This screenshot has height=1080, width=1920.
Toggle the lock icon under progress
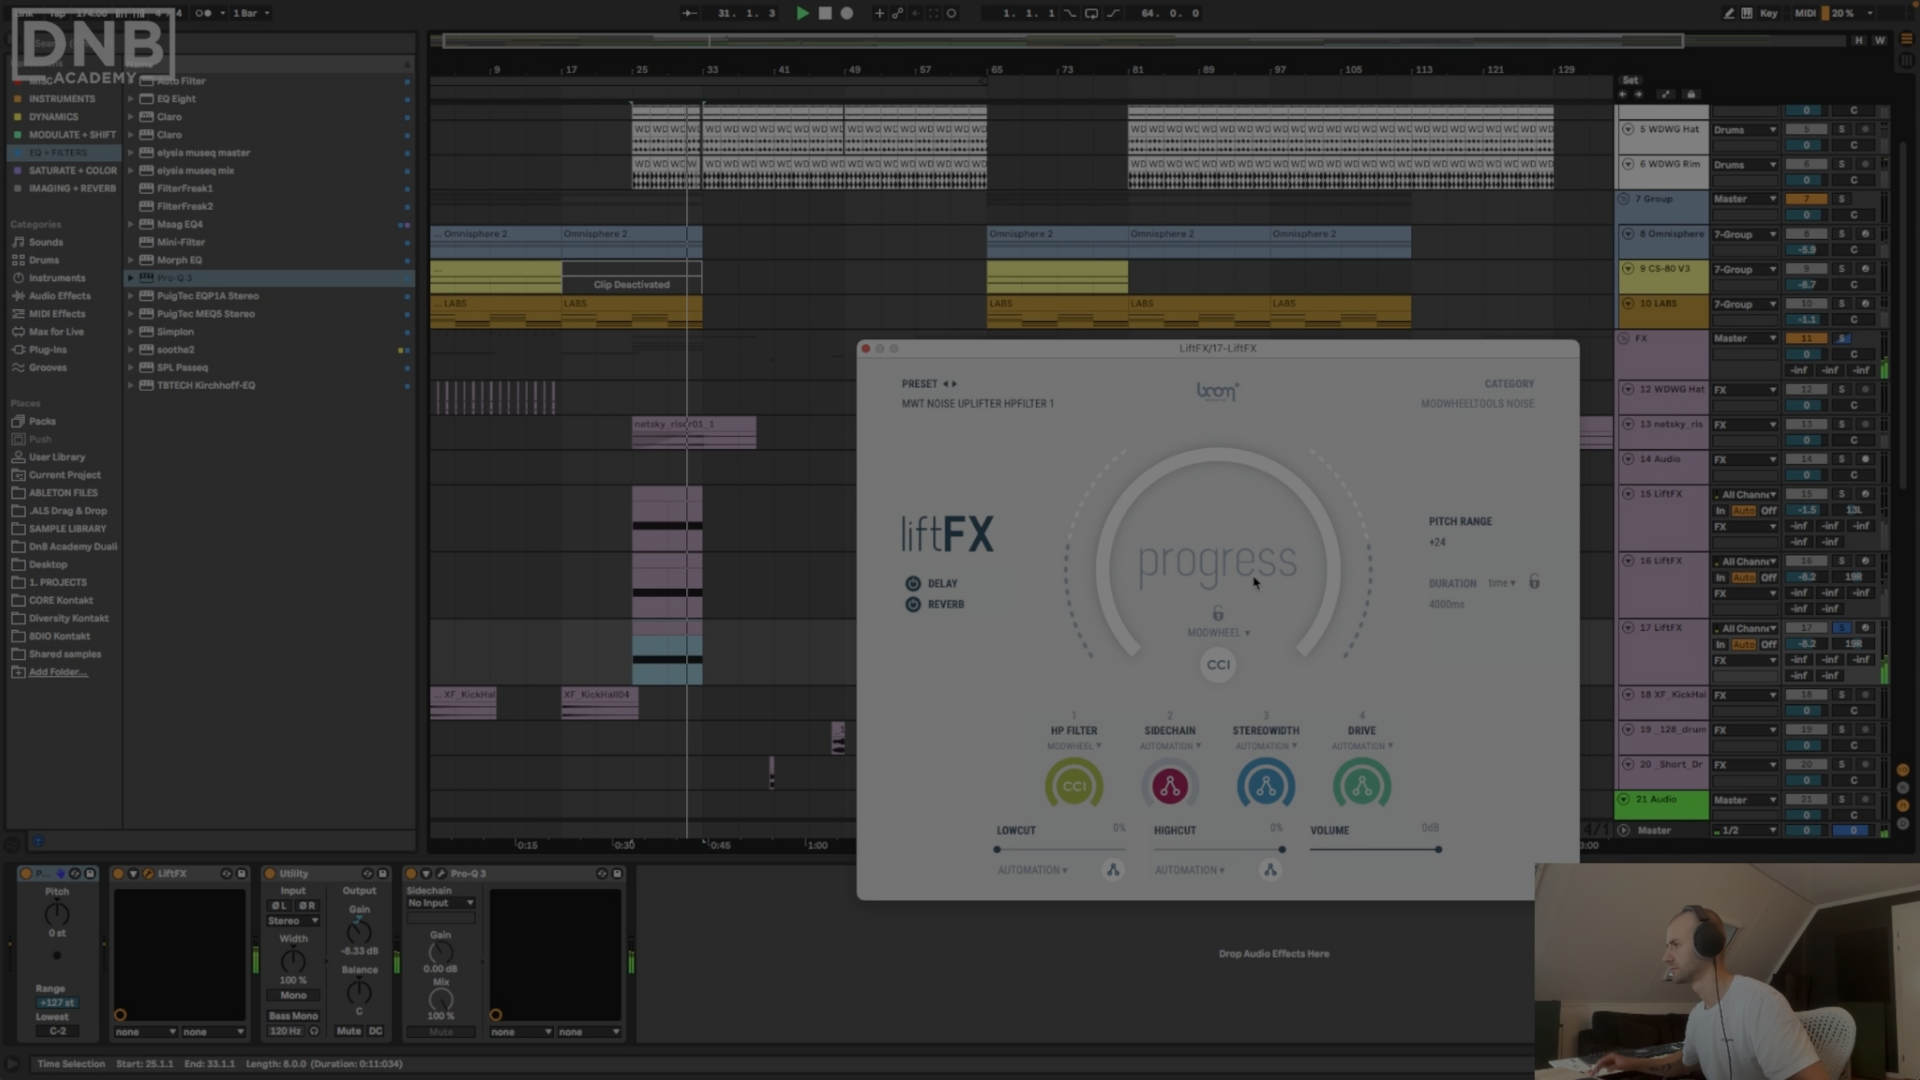[x=1218, y=613]
